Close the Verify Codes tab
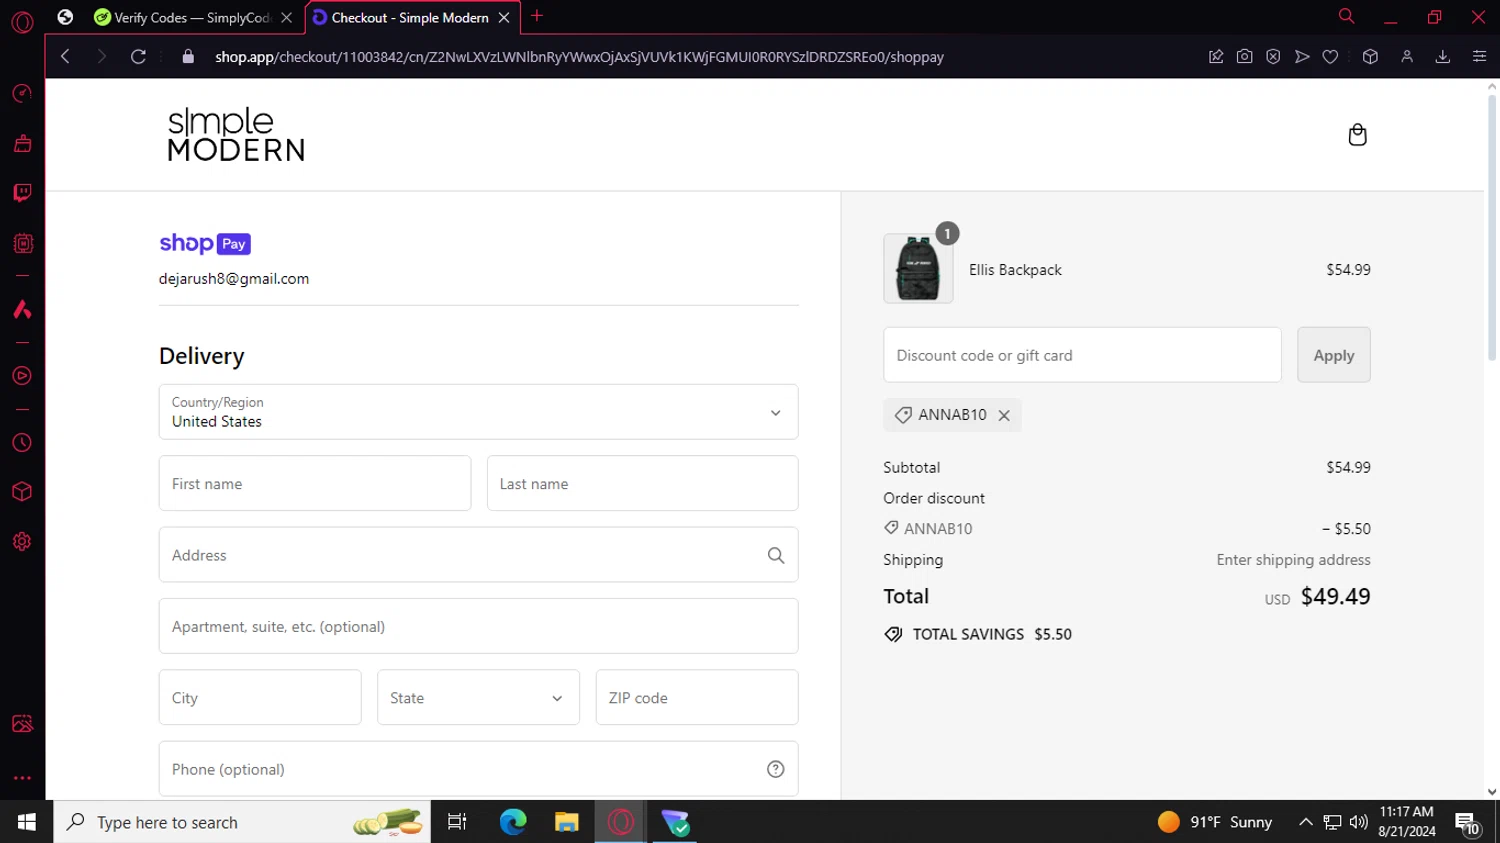The image size is (1500, 843). coord(287,17)
